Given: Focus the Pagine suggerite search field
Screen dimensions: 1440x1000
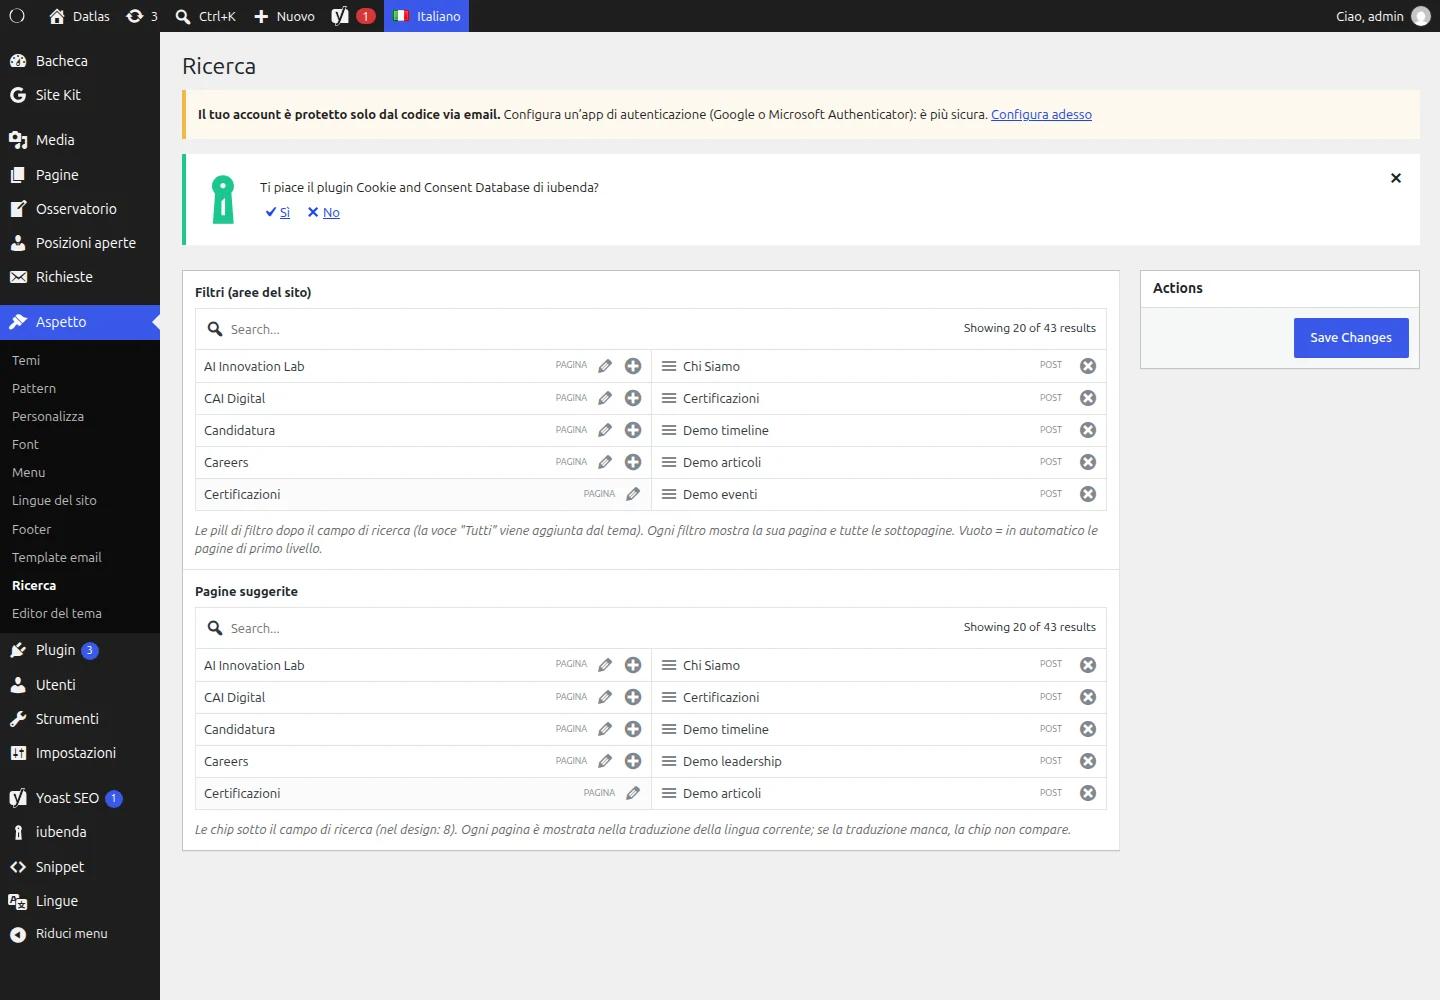Looking at the screenshot, I should click(590, 628).
